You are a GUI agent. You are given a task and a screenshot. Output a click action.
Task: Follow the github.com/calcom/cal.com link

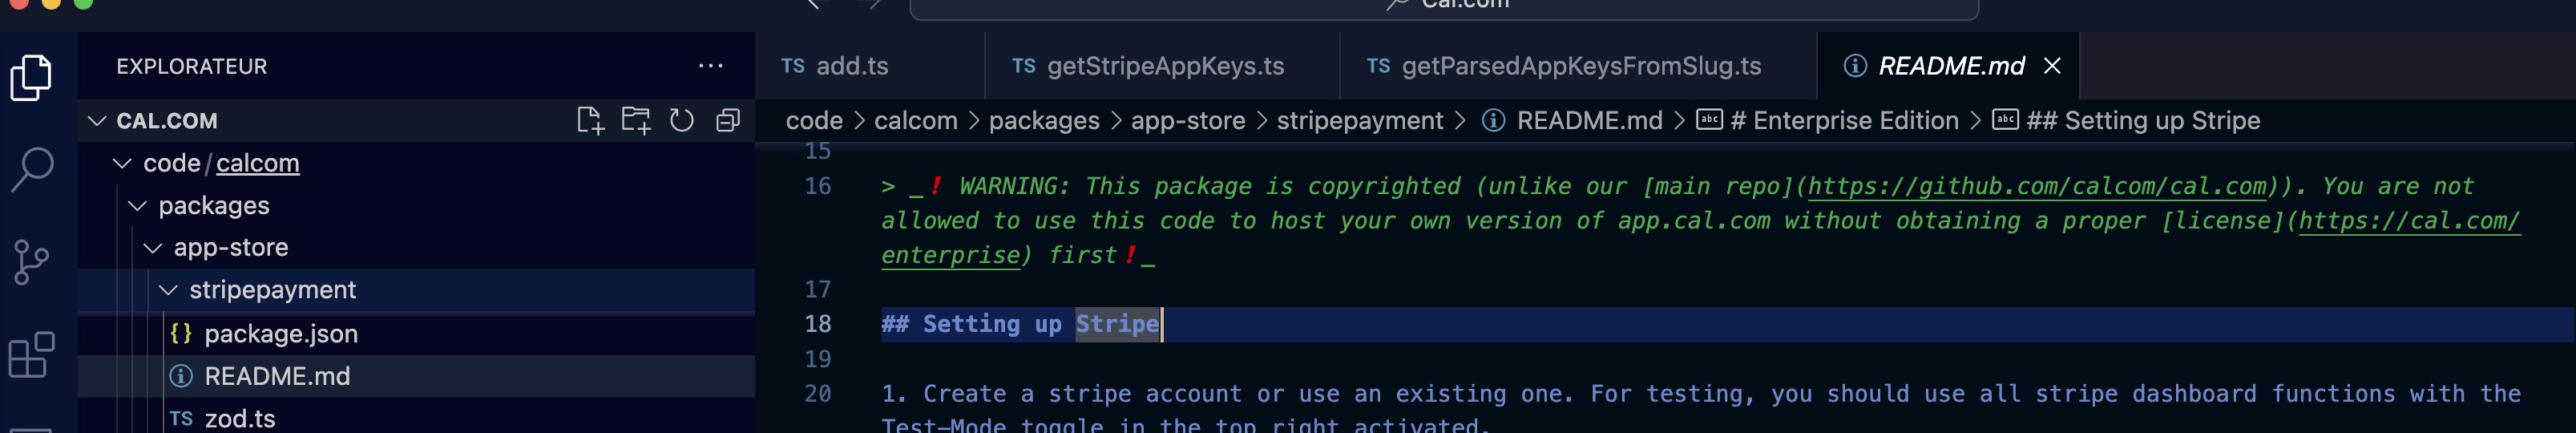(x=2037, y=187)
